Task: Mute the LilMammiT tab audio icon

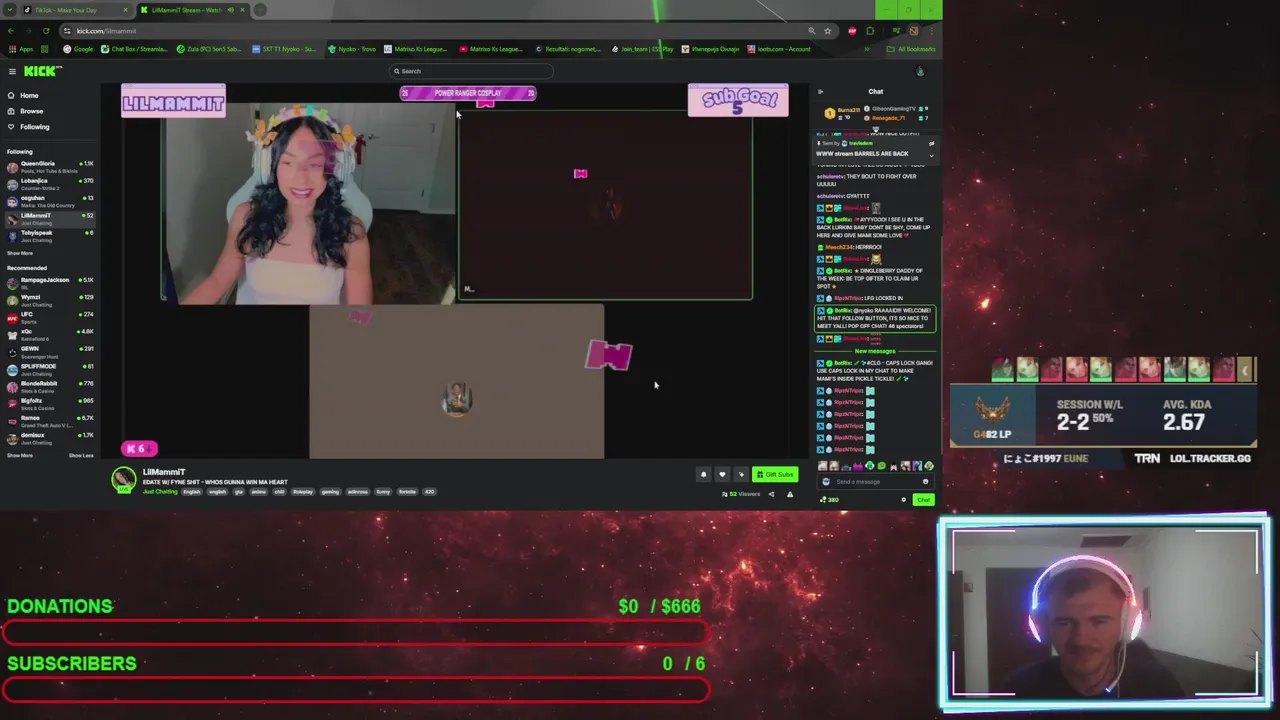Action: click(x=231, y=10)
